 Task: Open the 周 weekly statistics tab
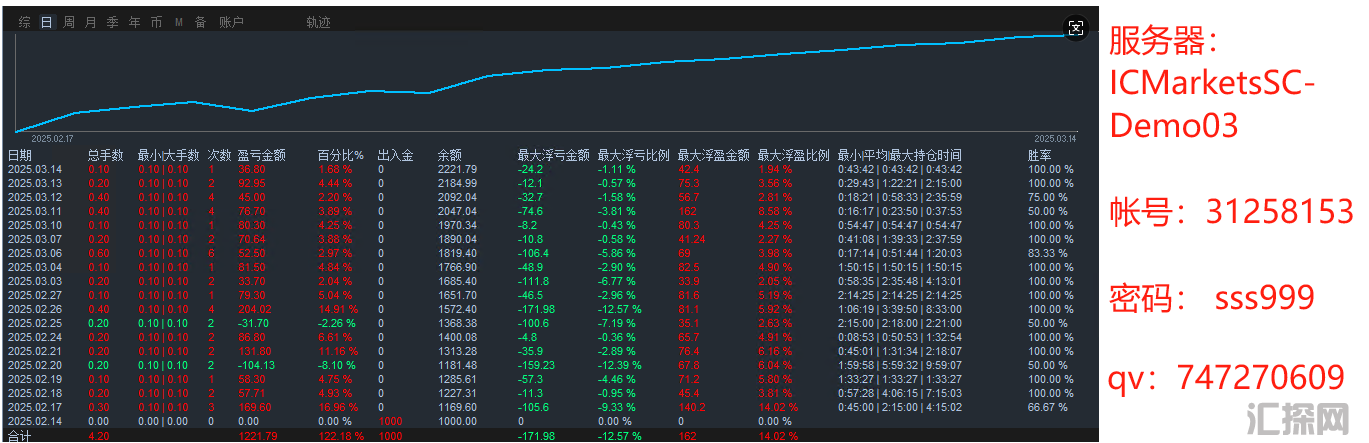click(69, 22)
